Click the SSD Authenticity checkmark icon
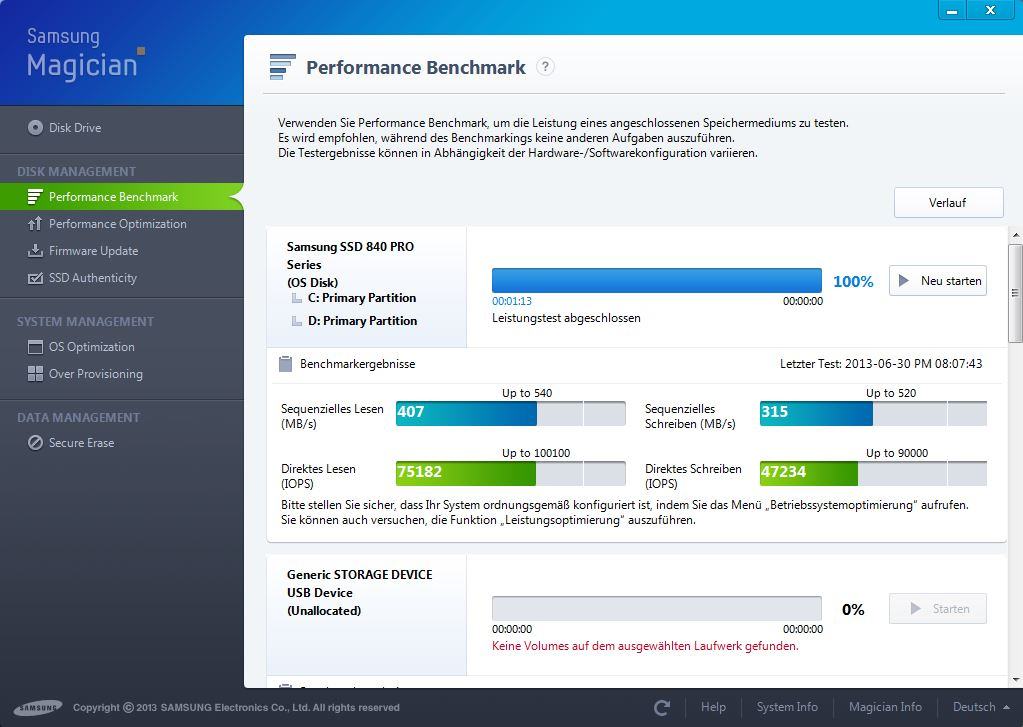This screenshot has height=727, width=1023. click(x=35, y=278)
